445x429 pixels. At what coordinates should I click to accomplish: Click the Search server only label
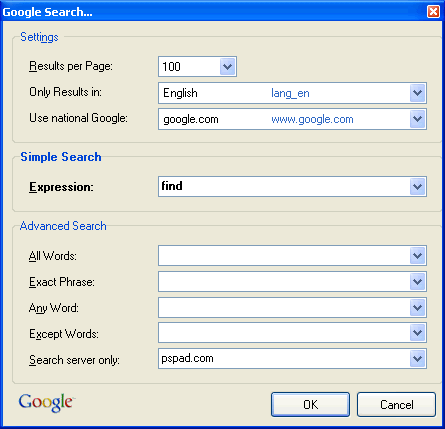[x=74, y=360]
